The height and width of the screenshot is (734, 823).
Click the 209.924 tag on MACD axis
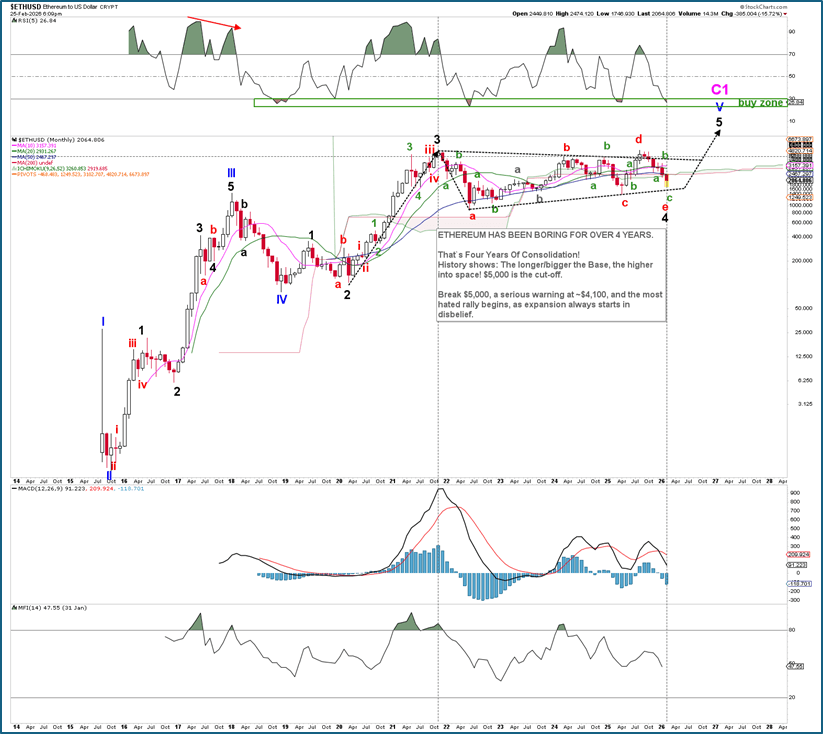(x=798, y=554)
